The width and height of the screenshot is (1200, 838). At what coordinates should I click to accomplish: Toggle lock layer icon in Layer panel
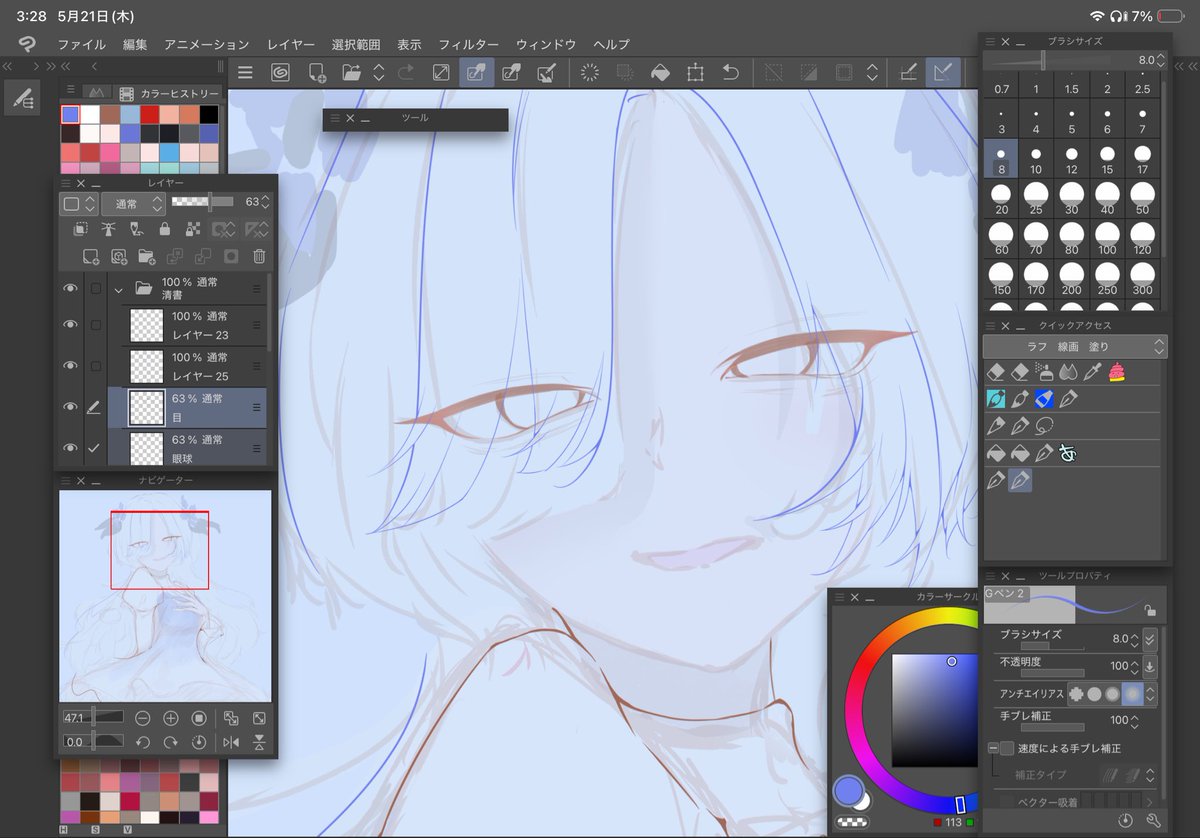click(x=165, y=229)
